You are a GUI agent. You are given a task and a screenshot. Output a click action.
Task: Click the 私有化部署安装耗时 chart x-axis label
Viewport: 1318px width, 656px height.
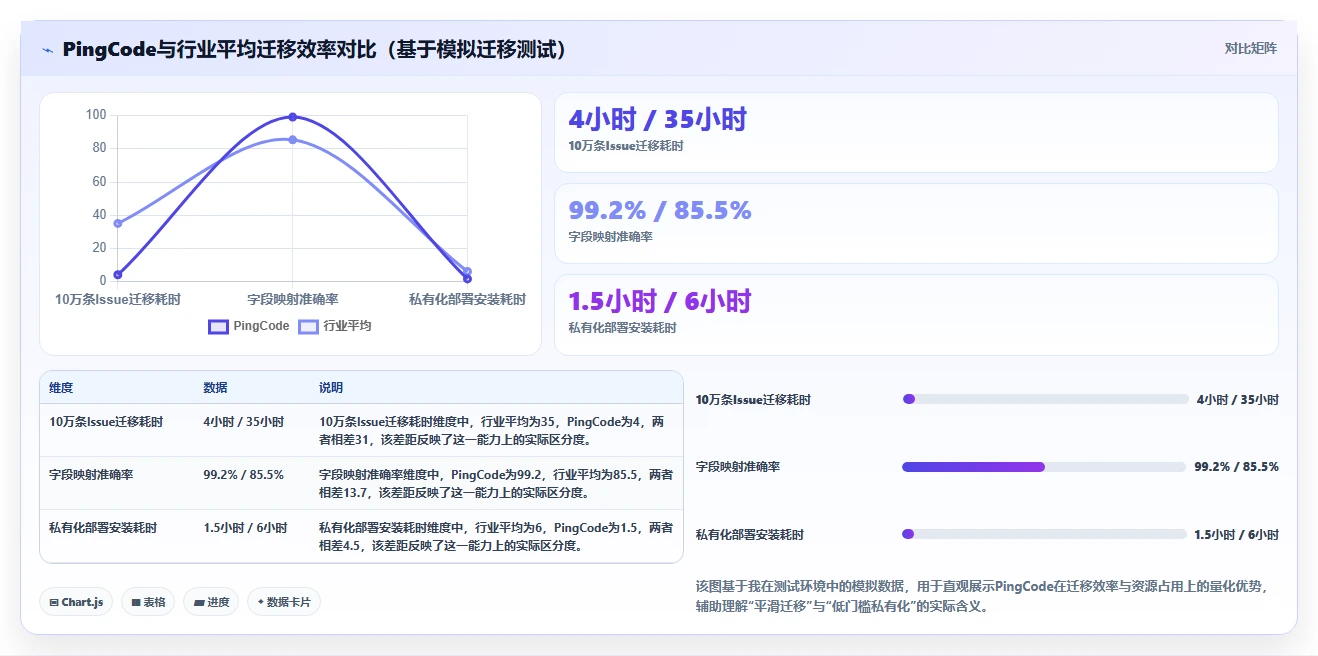coord(467,299)
